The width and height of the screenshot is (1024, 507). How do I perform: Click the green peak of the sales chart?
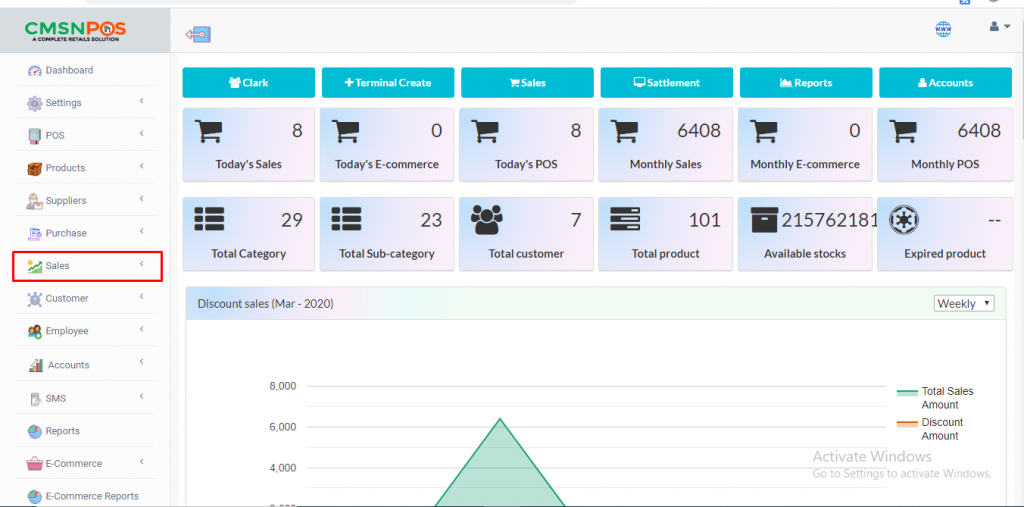click(500, 419)
